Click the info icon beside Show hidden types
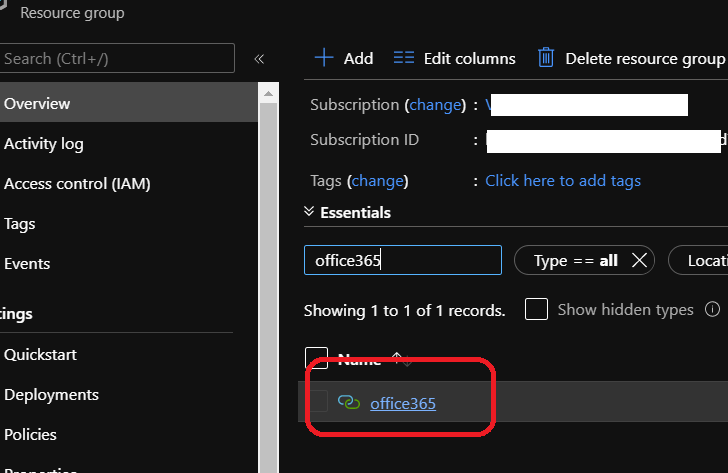Screen dimensions: 728x473 (713, 310)
